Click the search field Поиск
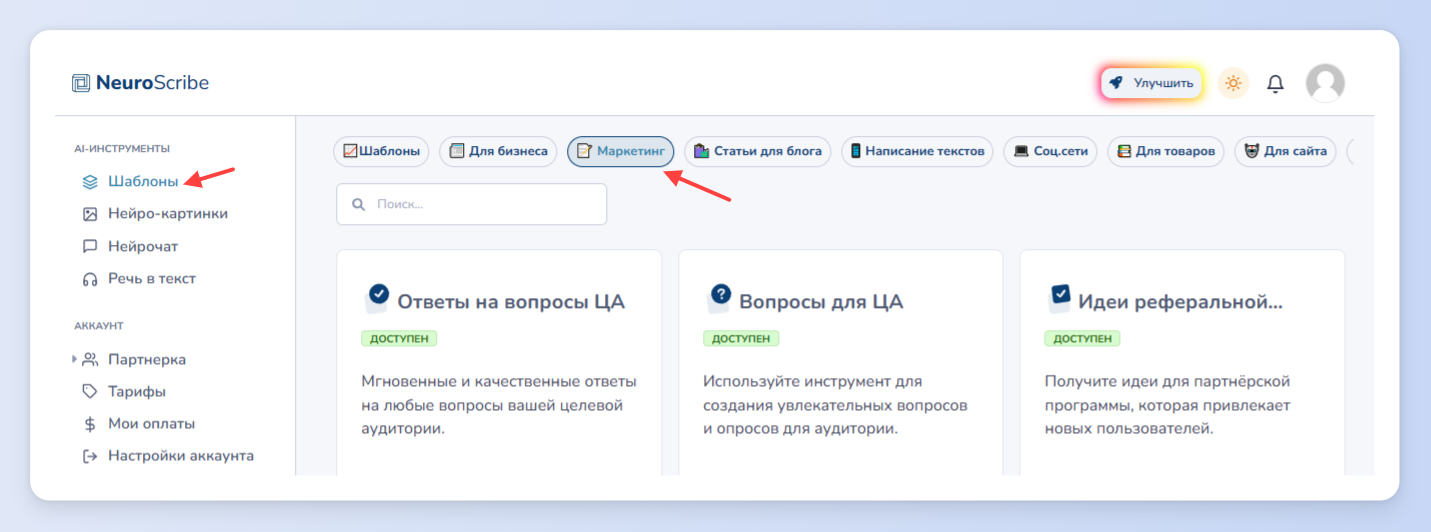Viewport: 1431px width, 532px height. tap(472, 204)
